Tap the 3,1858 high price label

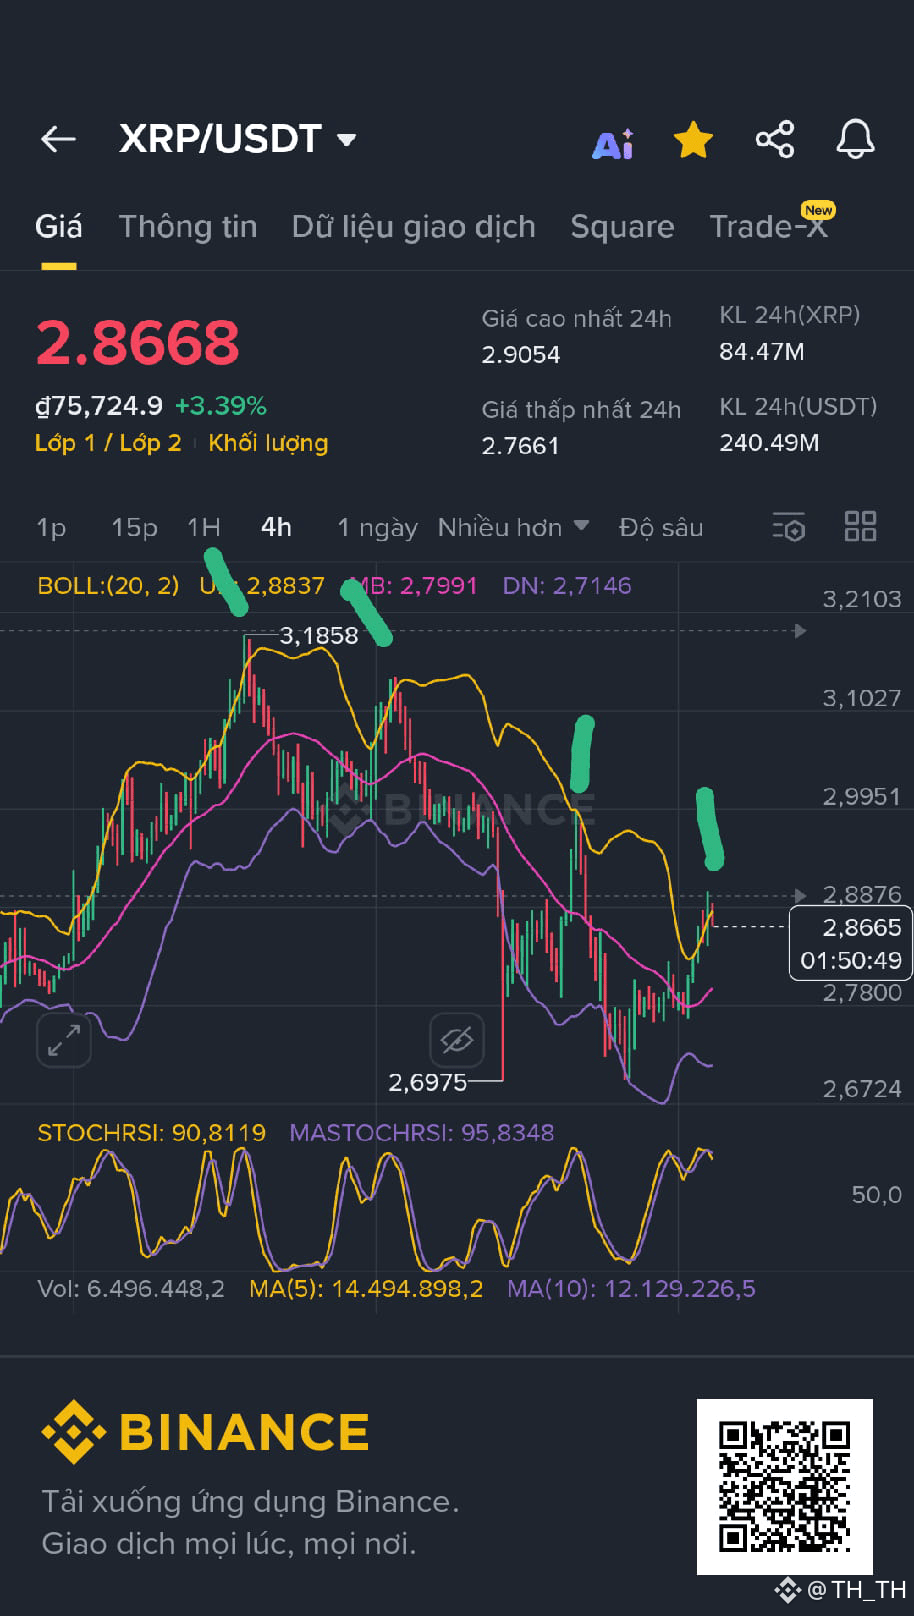(x=319, y=636)
